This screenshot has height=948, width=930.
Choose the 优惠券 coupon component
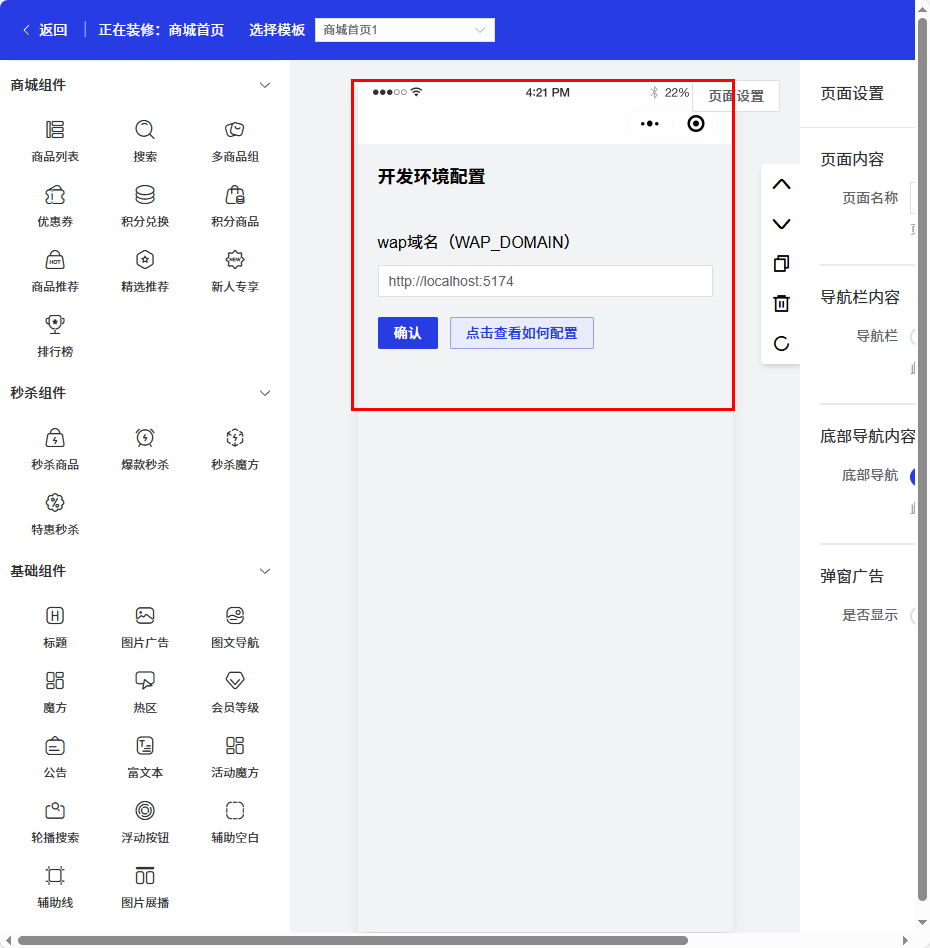coord(55,206)
